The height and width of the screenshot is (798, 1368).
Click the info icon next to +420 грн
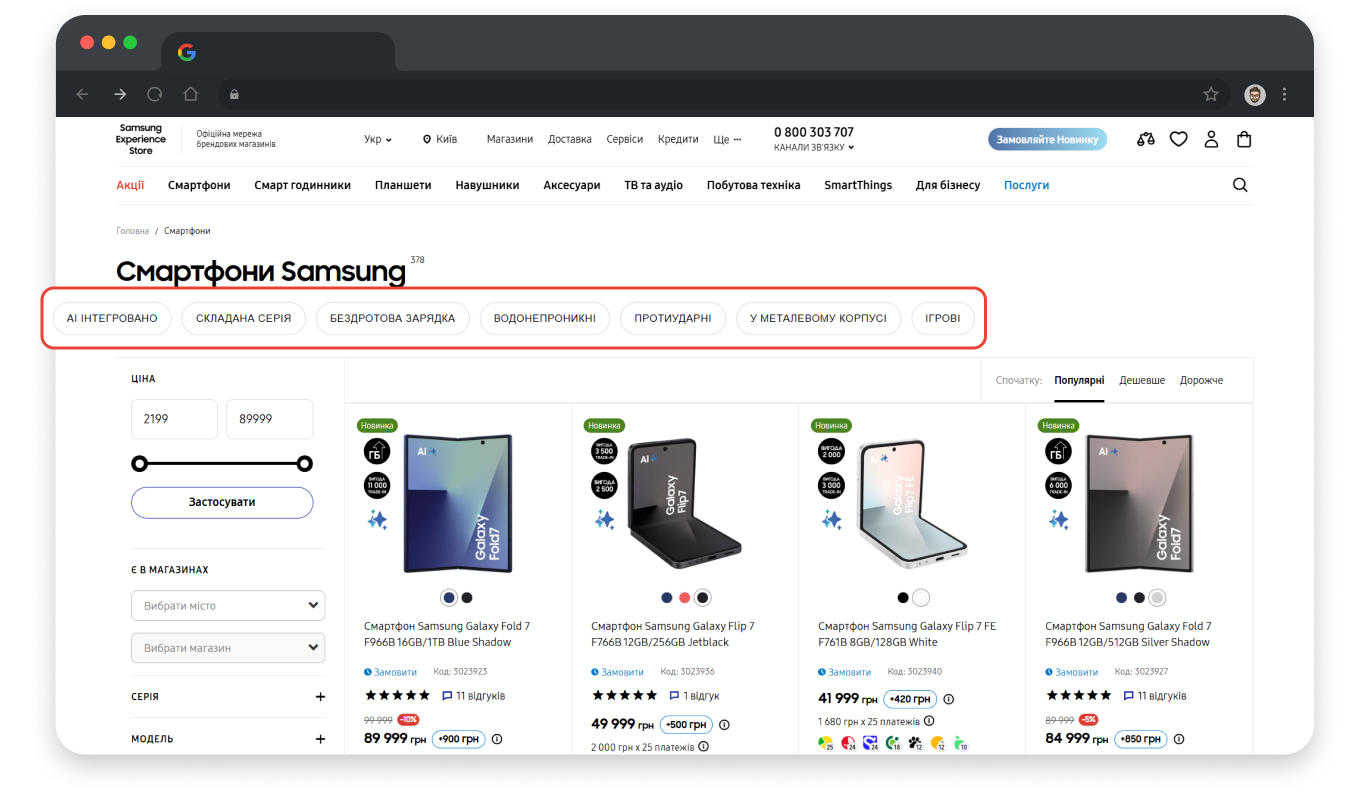[x=949, y=699]
